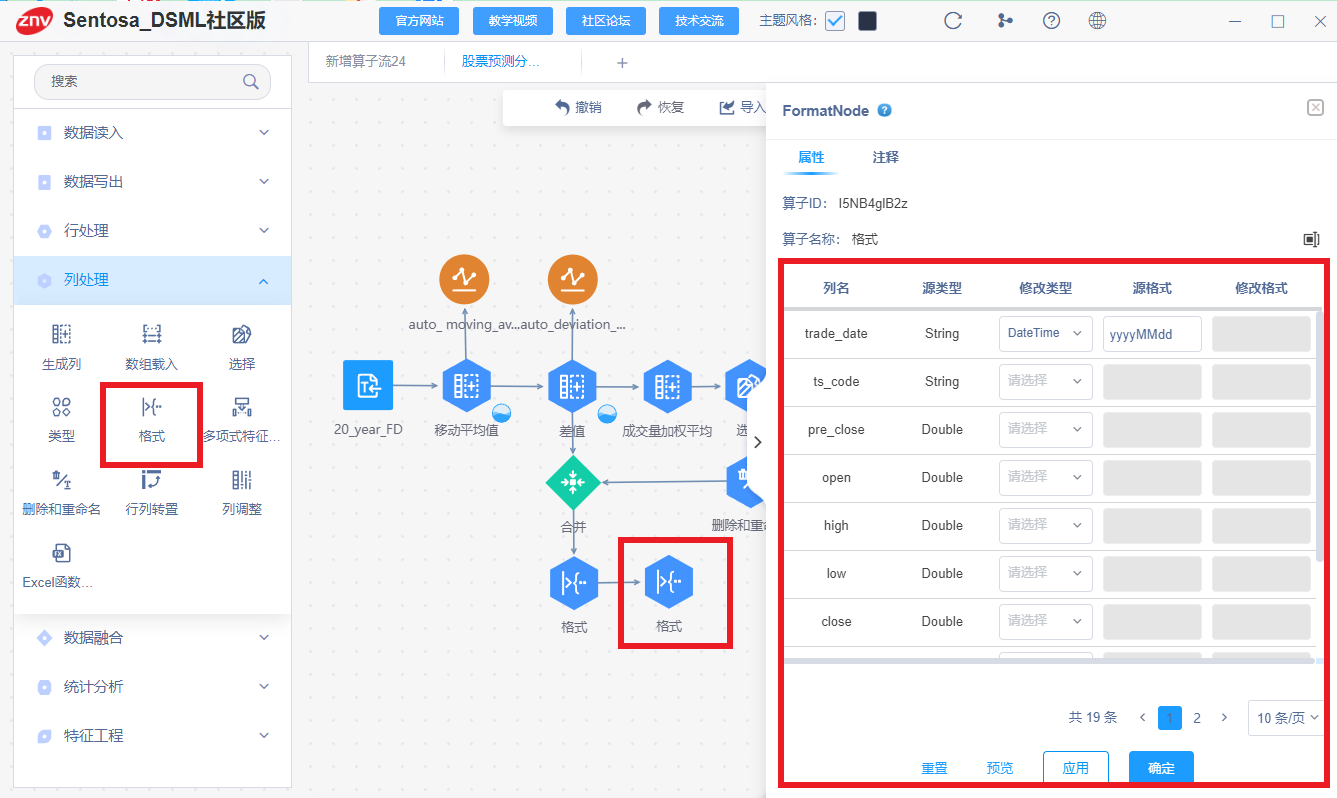Select the 类型 operator icon

(61, 407)
